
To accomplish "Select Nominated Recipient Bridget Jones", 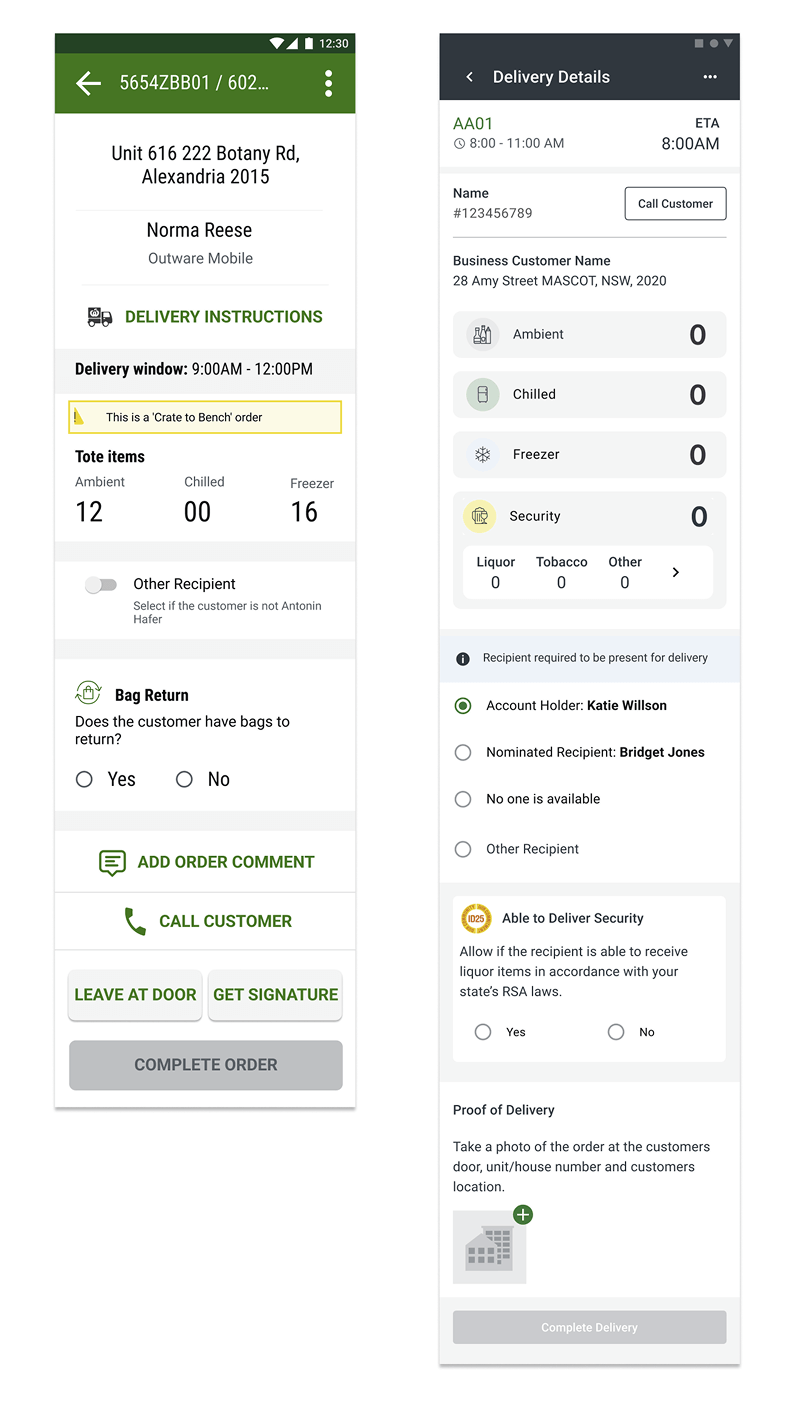I will (x=463, y=752).
